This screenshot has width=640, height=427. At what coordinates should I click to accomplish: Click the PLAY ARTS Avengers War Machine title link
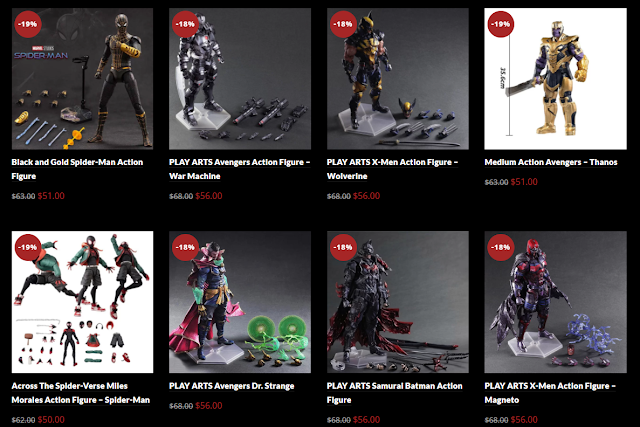[240, 169]
